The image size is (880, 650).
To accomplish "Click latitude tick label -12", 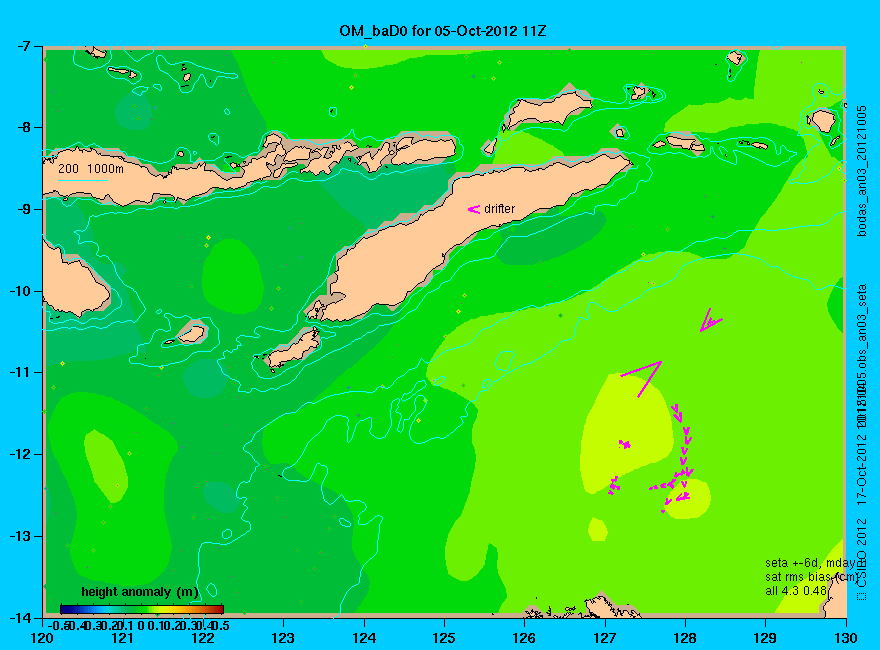I will (x=22, y=454).
